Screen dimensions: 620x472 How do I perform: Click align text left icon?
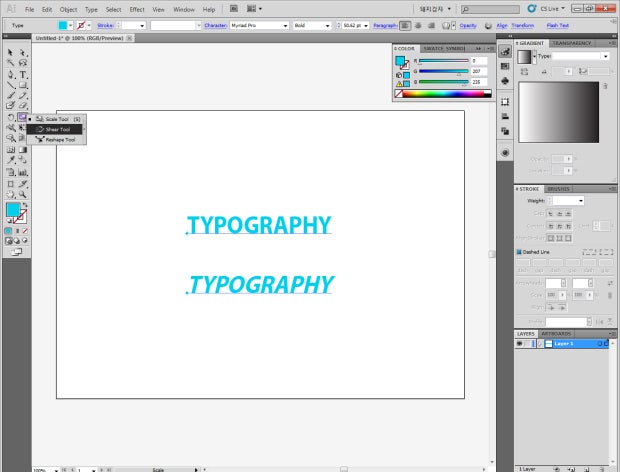click(406, 25)
